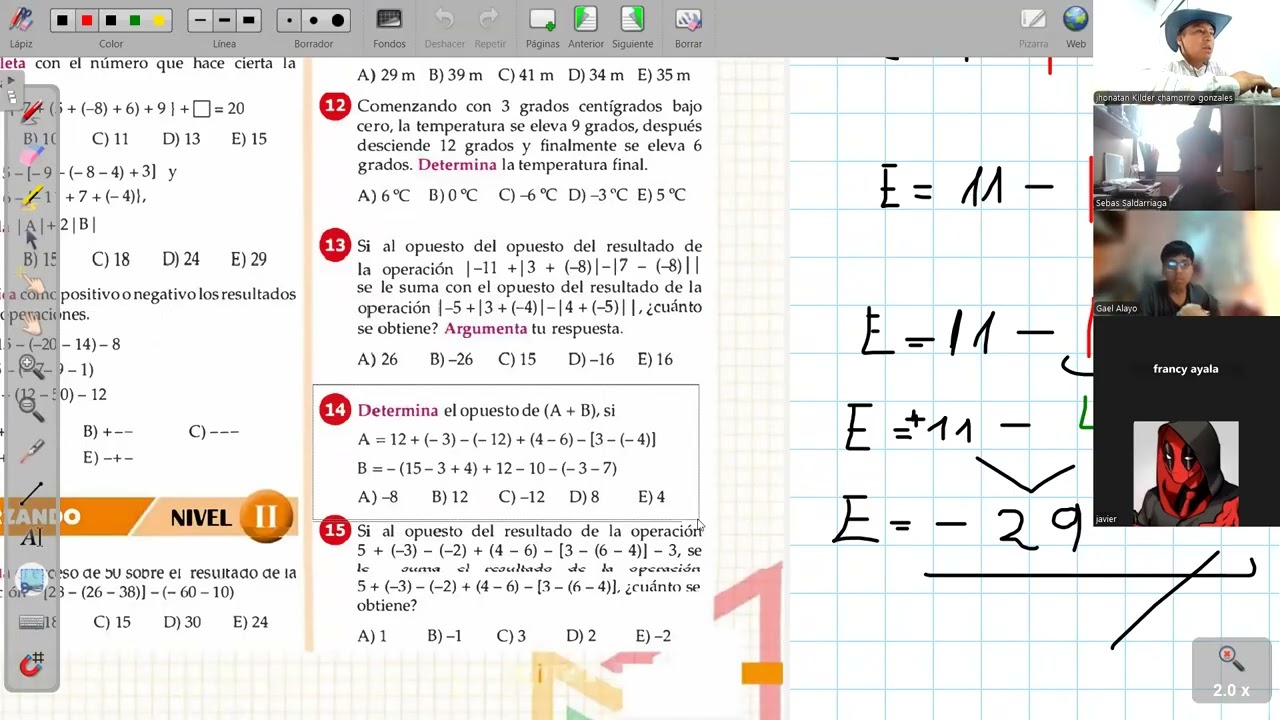Select Sebas Saldarriaga video tile

pyautogui.click(x=1186, y=158)
